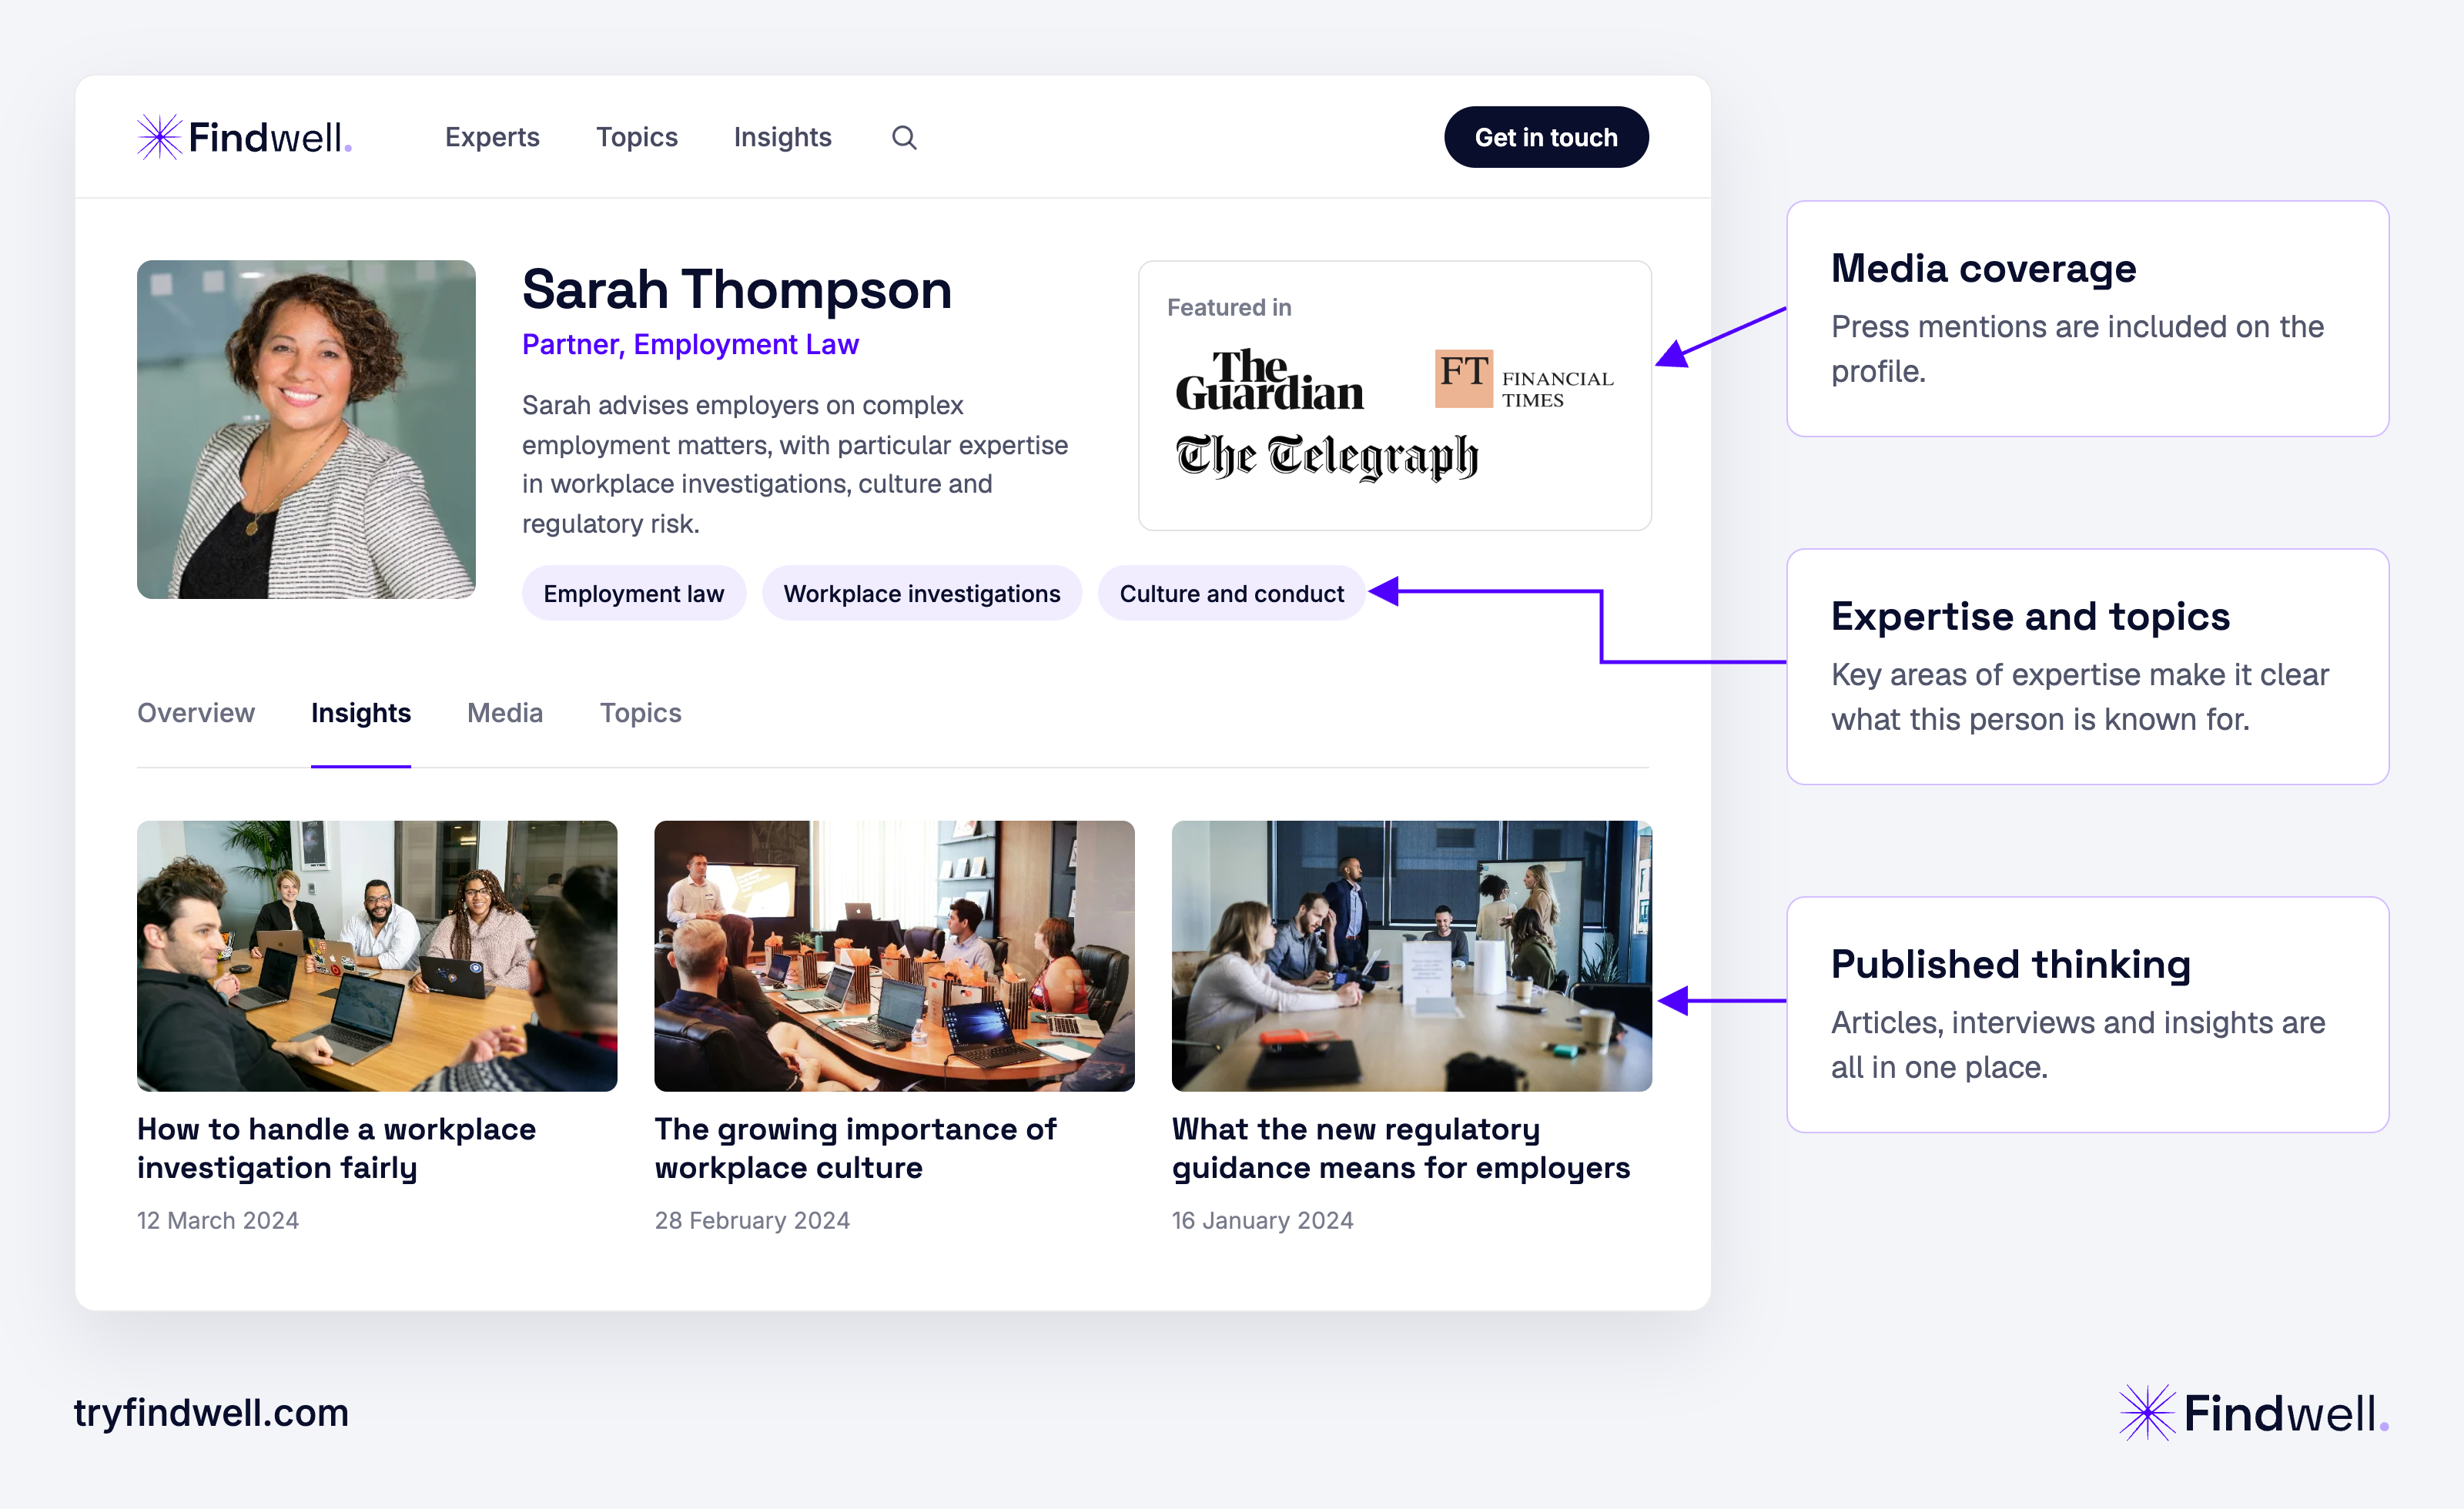2464x1509 pixels.
Task: Click the 'Featured in' label
Action: point(1229,307)
